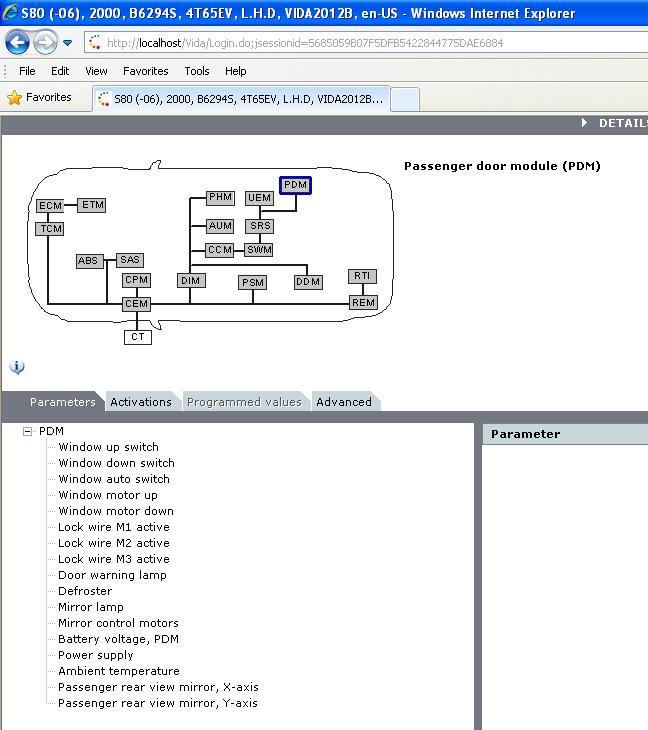Go back using browser back arrow
This screenshot has height=730, width=648.
point(18,43)
